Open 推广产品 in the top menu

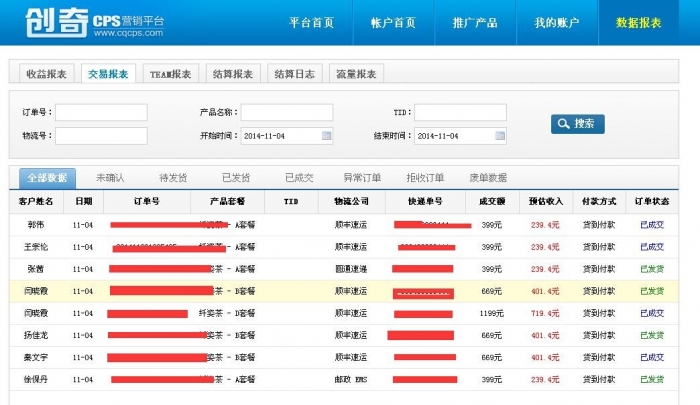click(475, 22)
